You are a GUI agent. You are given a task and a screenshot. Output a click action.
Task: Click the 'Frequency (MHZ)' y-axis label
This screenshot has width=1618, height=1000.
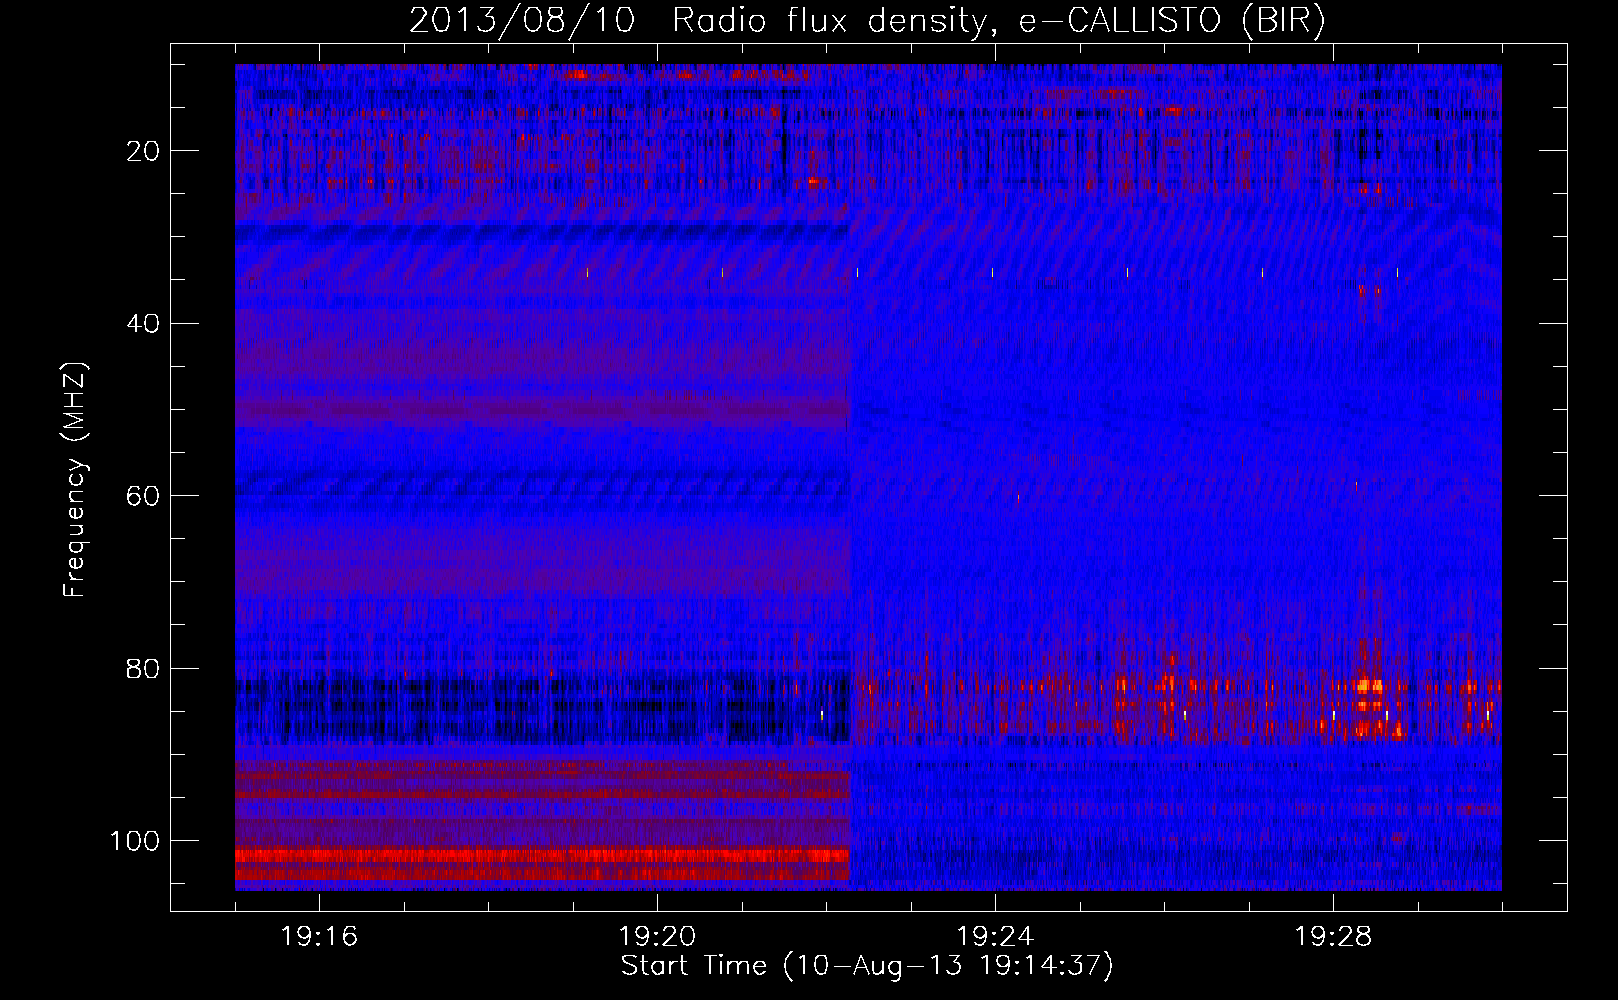(75, 479)
